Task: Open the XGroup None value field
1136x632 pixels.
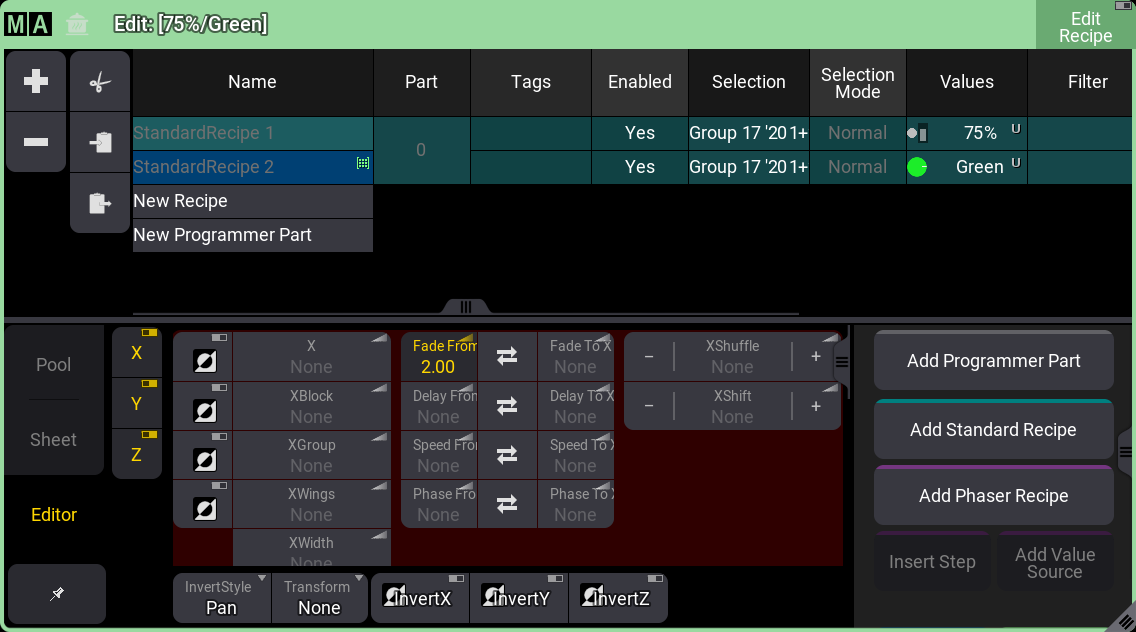Action: [x=312, y=455]
